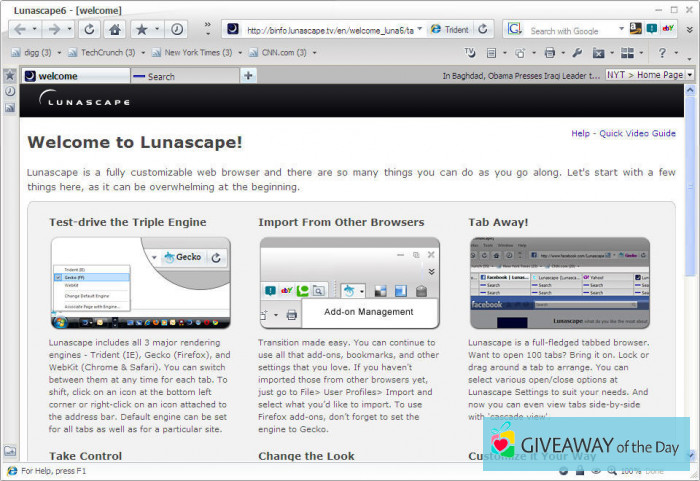Open settings with the wrench icon

pyautogui.click(x=577, y=53)
